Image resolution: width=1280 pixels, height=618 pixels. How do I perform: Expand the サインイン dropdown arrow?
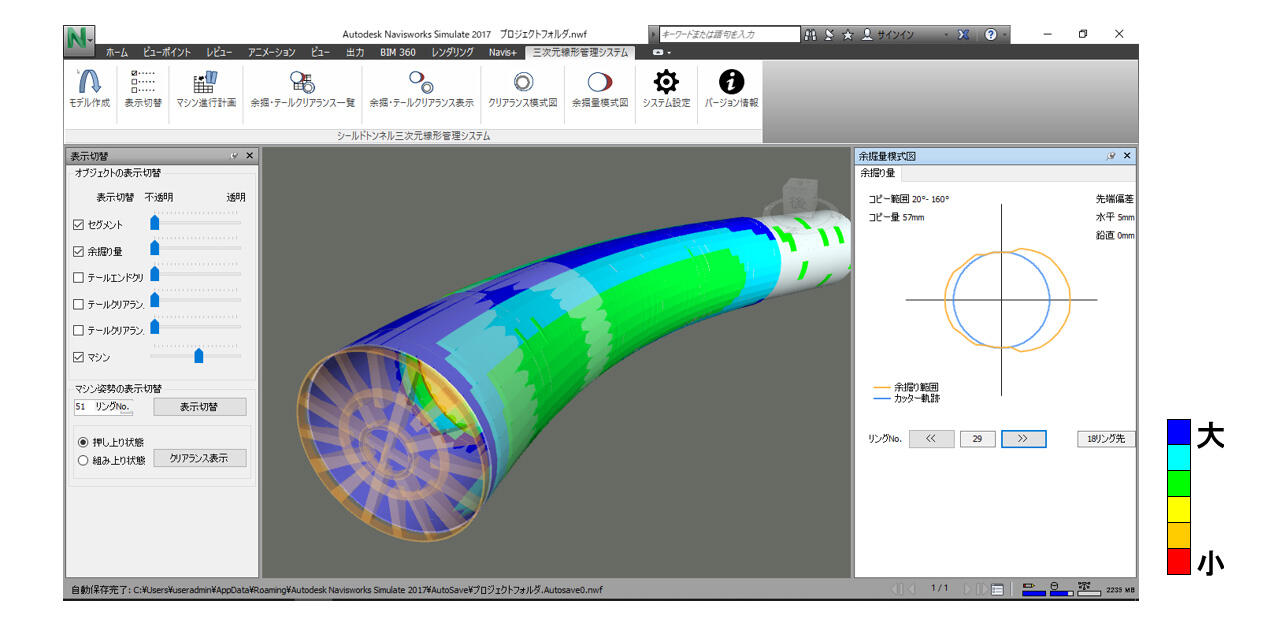click(x=945, y=35)
